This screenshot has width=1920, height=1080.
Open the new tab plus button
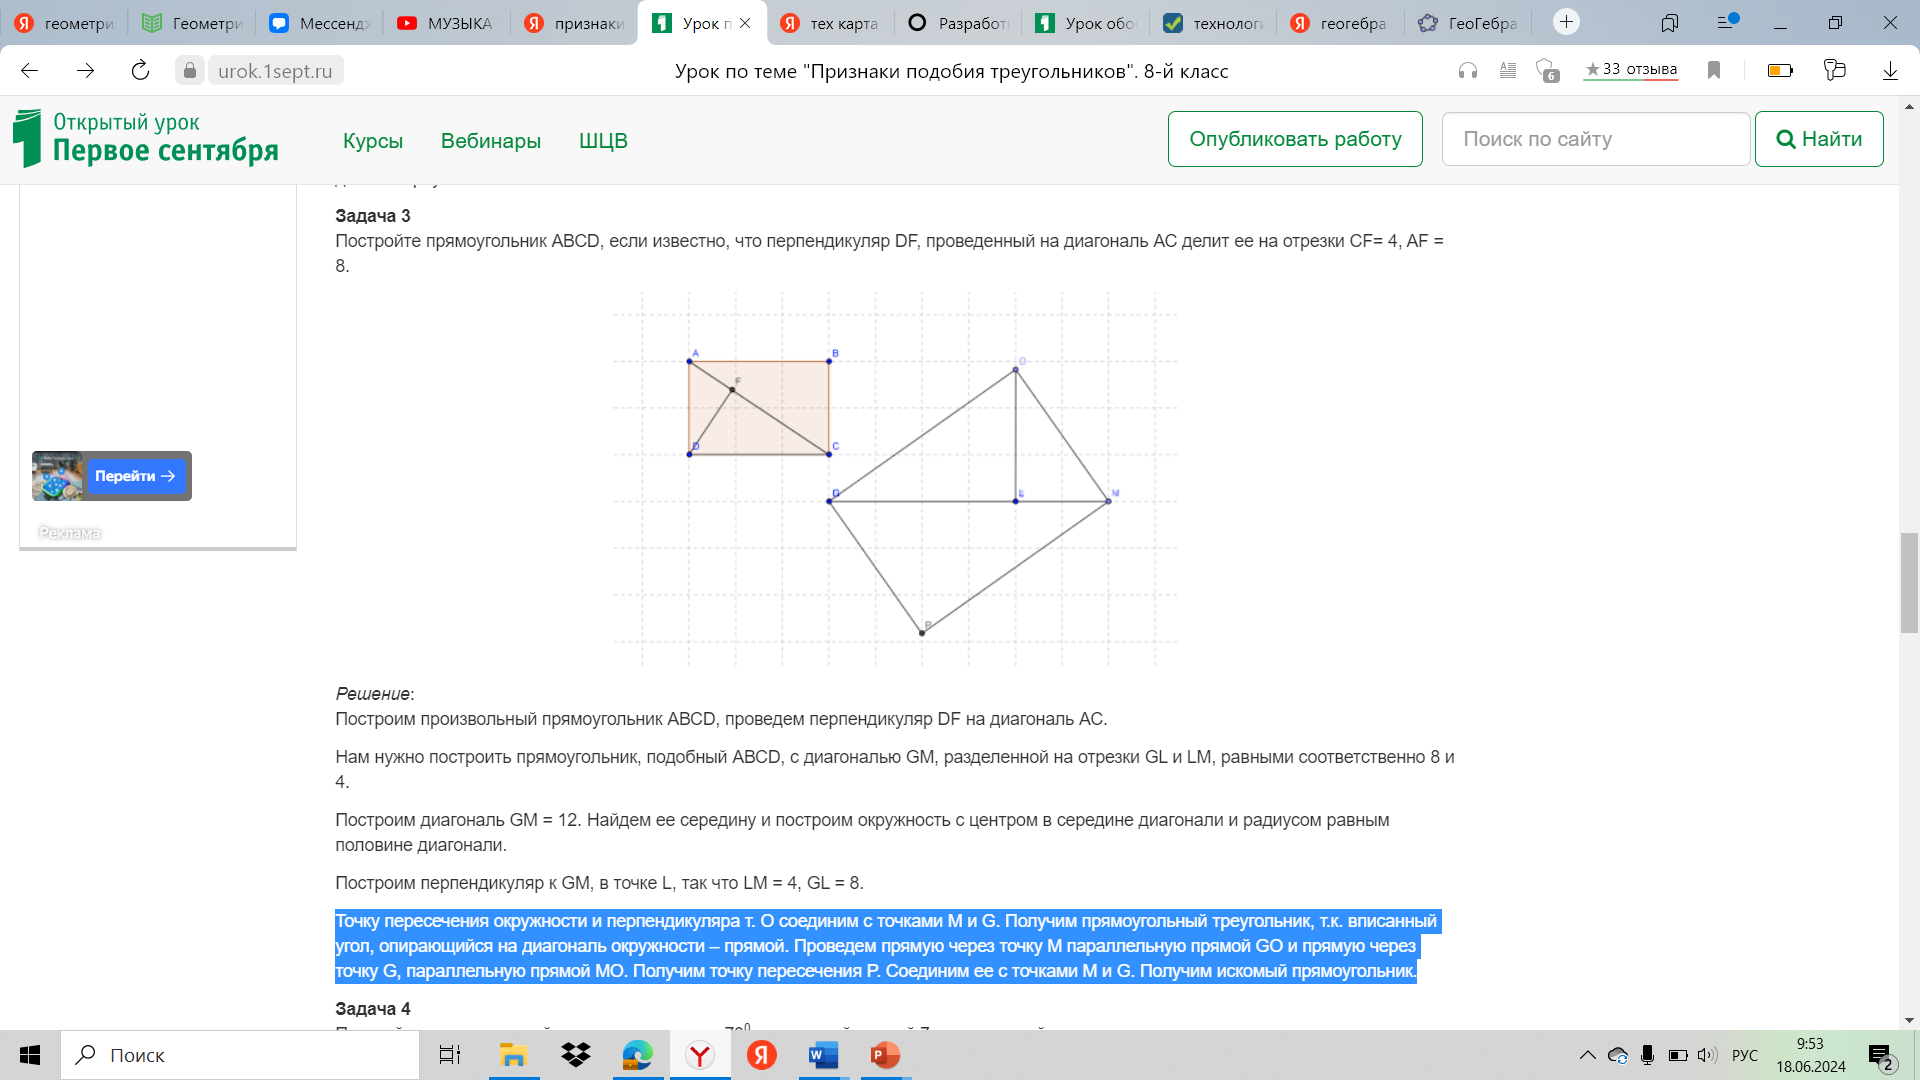pos(1566,22)
